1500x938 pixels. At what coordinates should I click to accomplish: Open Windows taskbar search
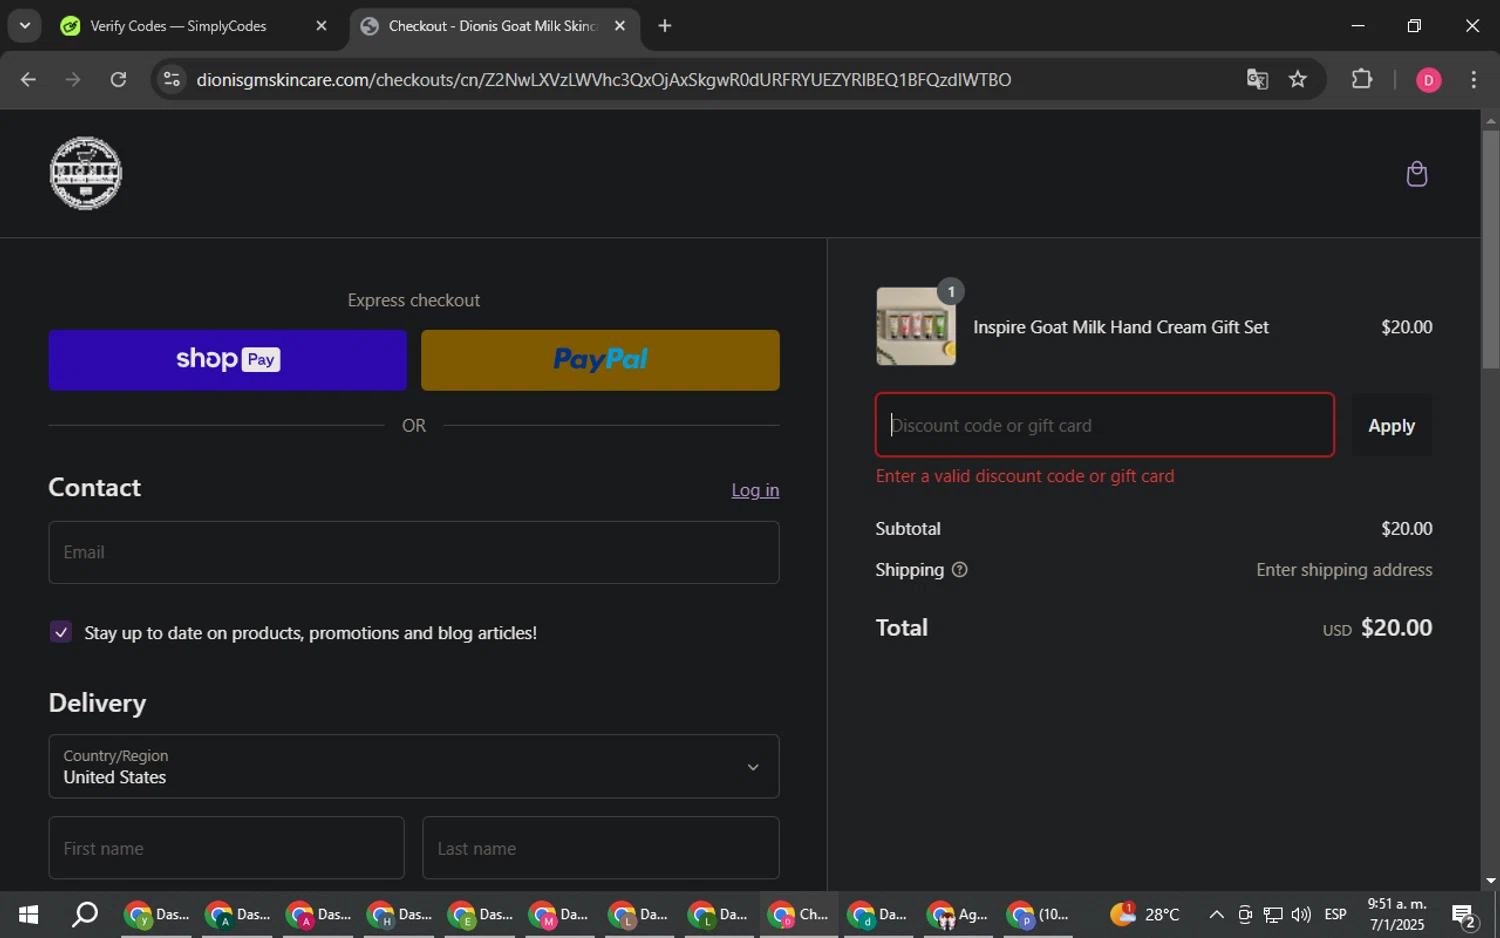[86, 914]
